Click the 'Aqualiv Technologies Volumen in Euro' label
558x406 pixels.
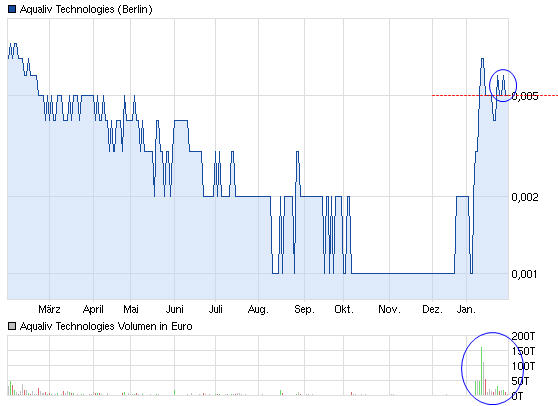(106, 326)
